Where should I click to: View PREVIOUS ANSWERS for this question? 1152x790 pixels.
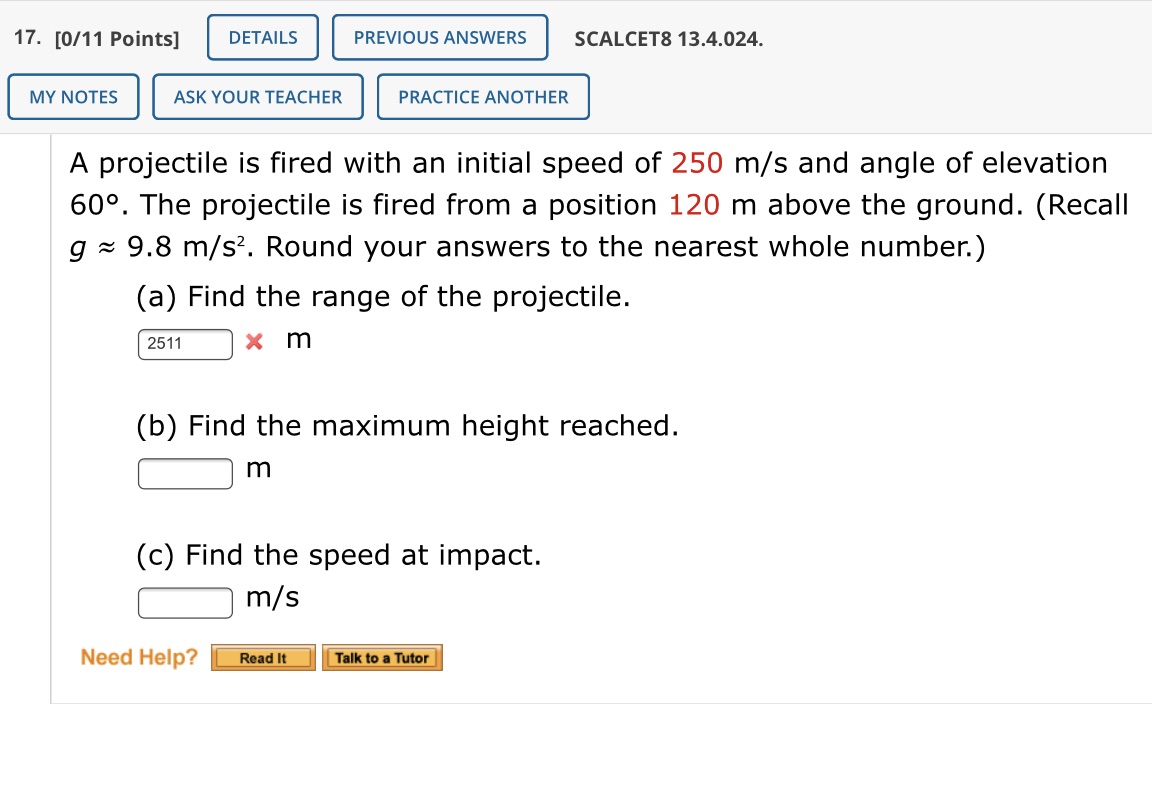439,37
